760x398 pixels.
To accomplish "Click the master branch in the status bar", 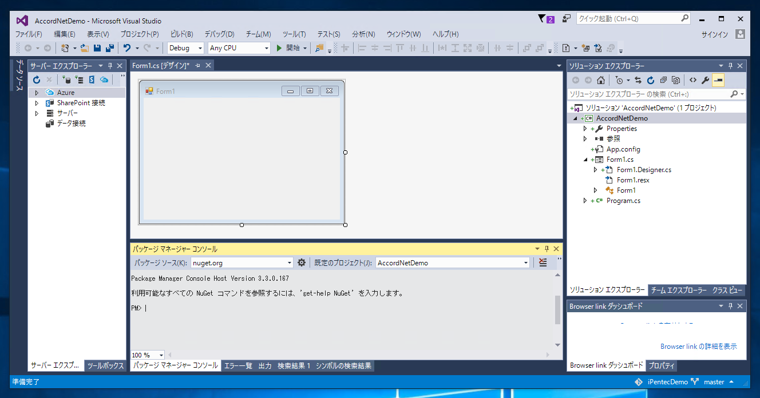I will click(x=713, y=382).
